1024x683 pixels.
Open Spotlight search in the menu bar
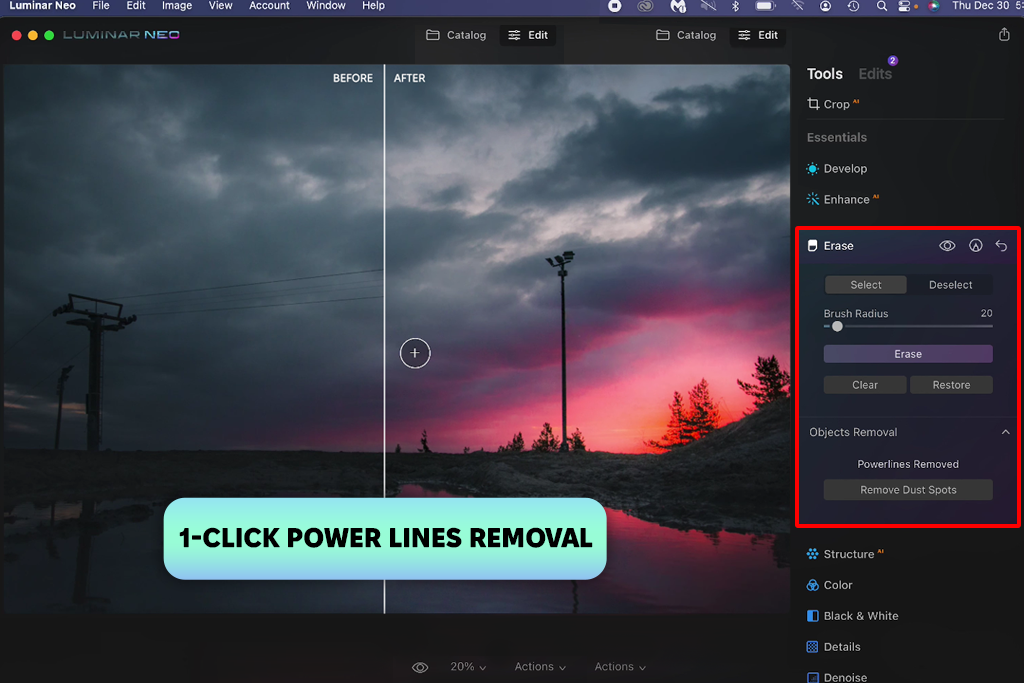click(x=882, y=6)
